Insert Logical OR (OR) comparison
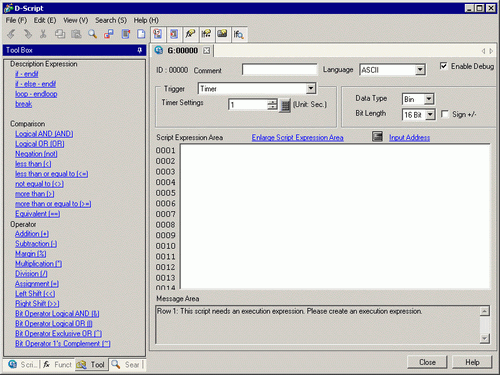The width and height of the screenshot is (500, 375). click(40, 144)
